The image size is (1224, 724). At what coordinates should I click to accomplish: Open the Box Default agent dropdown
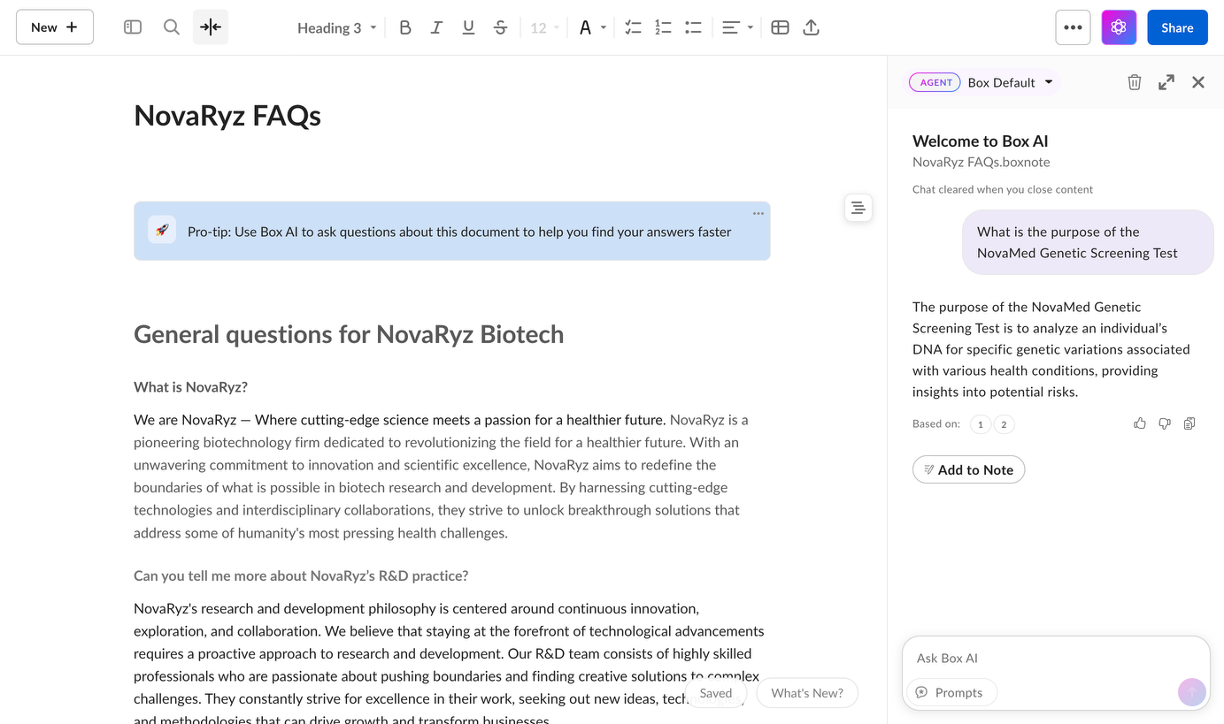click(x=1010, y=82)
